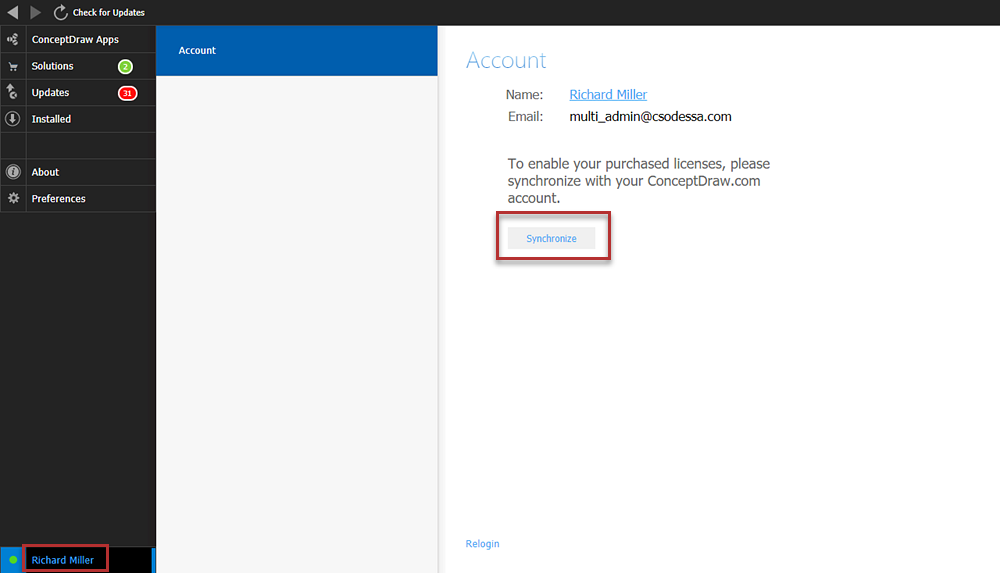Open the Installed section
The height and width of the screenshot is (573, 1000).
coord(51,119)
